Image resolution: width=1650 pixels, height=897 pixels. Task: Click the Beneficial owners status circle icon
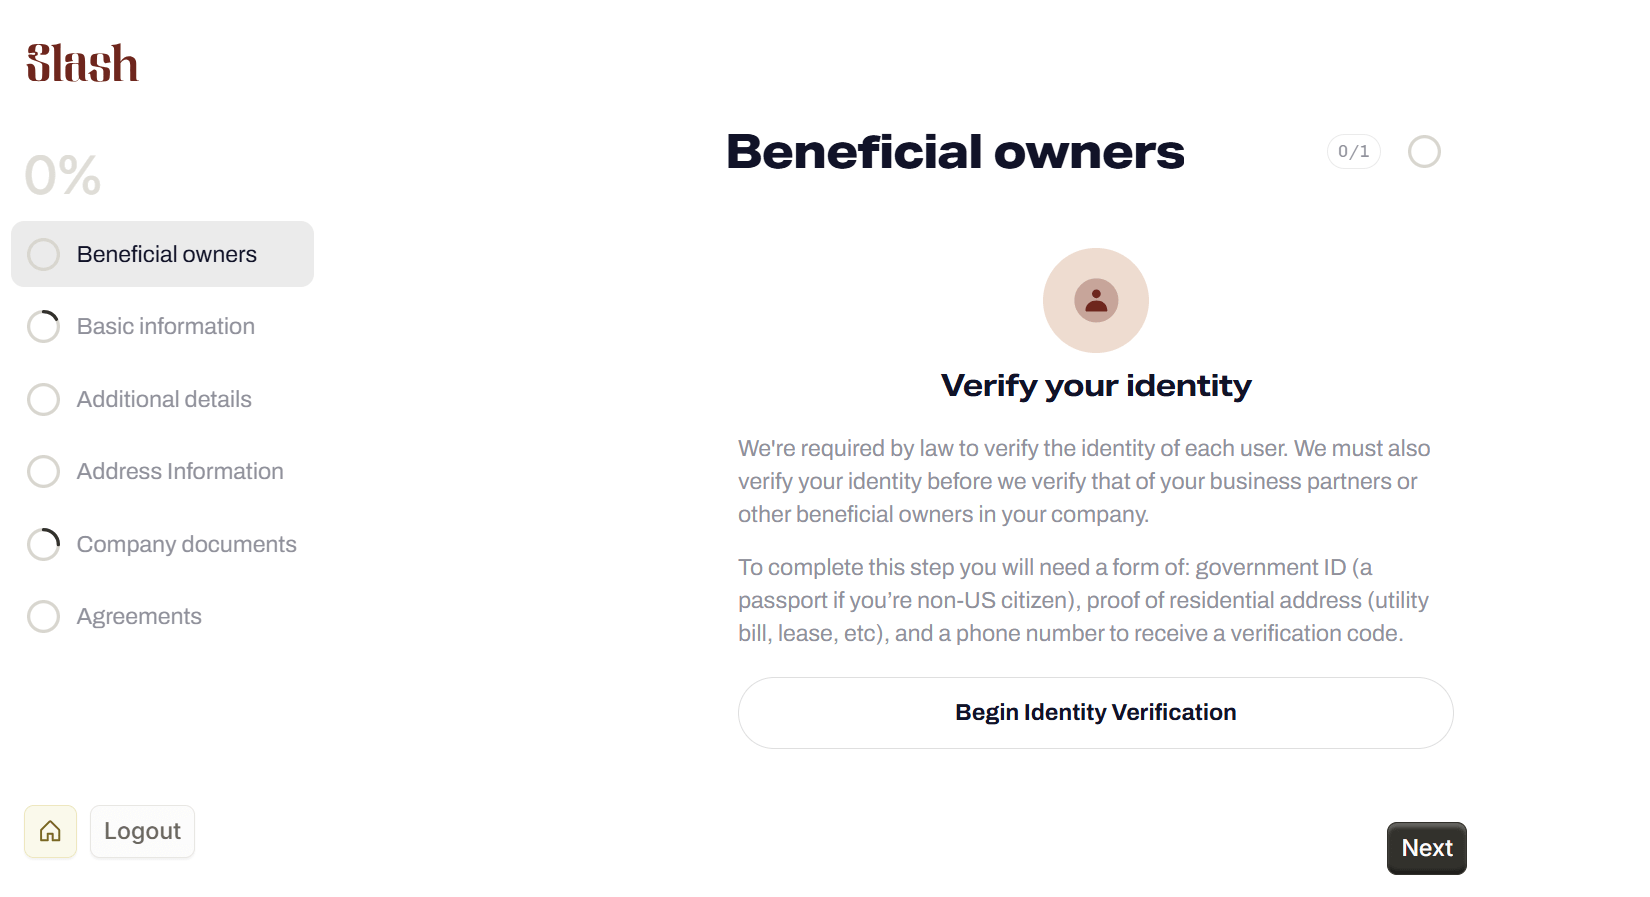click(x=43, y=254)
